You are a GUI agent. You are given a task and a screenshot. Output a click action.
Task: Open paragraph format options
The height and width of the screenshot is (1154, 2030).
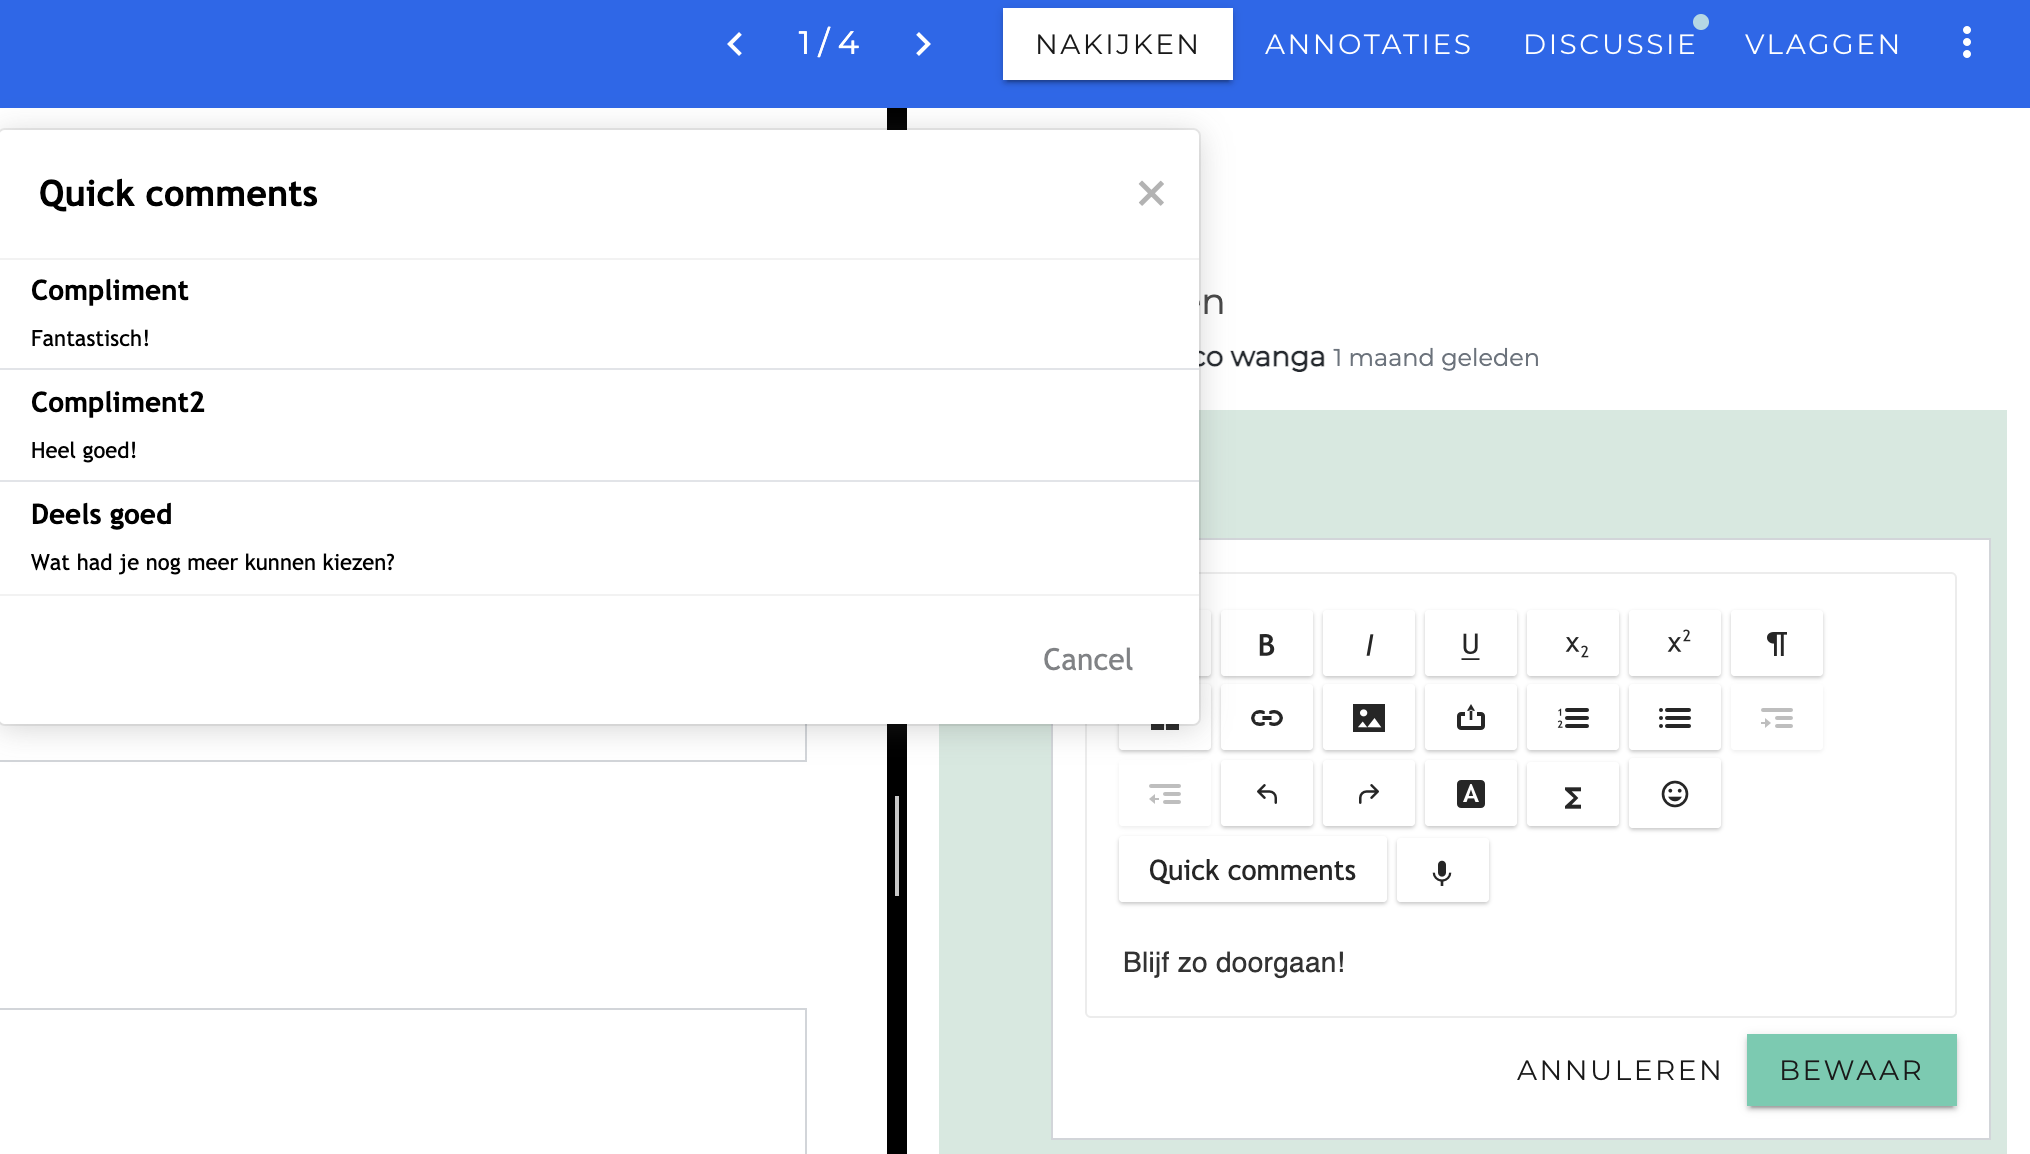click(1776, 644)
